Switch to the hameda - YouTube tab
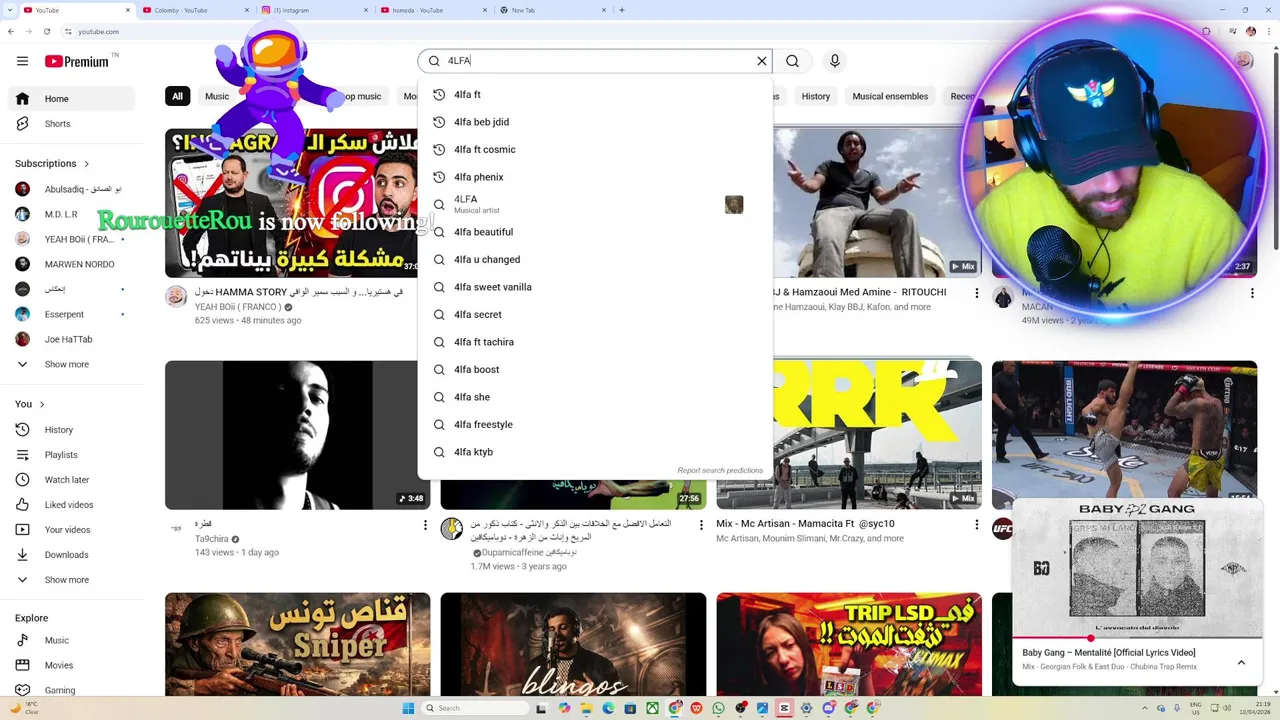The width and height of the screenshot is (1280, 720). pyautogui.click(x=432, y=10)
